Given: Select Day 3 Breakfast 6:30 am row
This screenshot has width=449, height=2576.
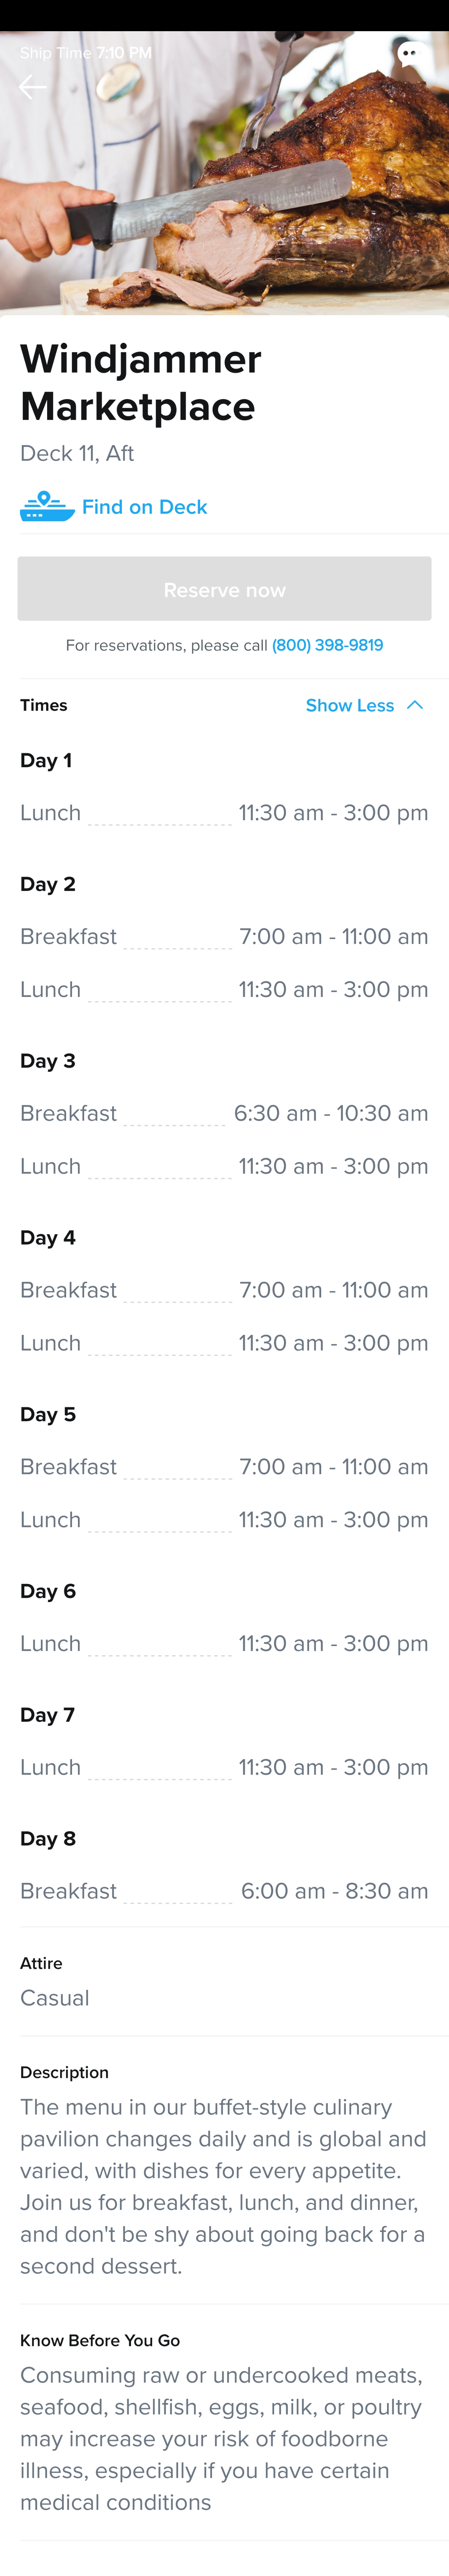Looking at the screenshot, I should coord(224,1113).
